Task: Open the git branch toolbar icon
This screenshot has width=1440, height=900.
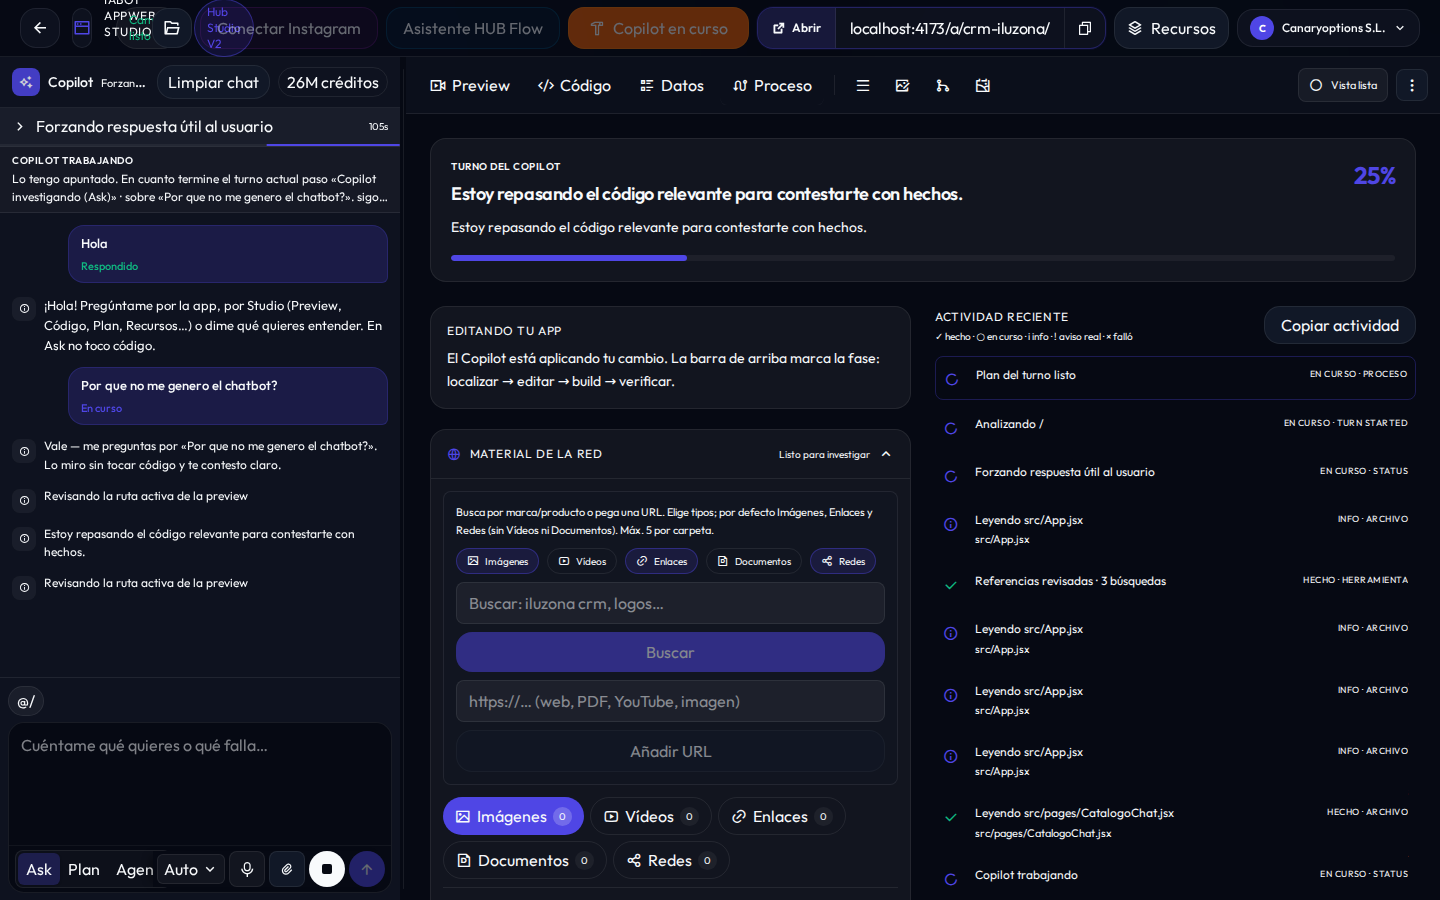Action: click(x=943, y=86)
